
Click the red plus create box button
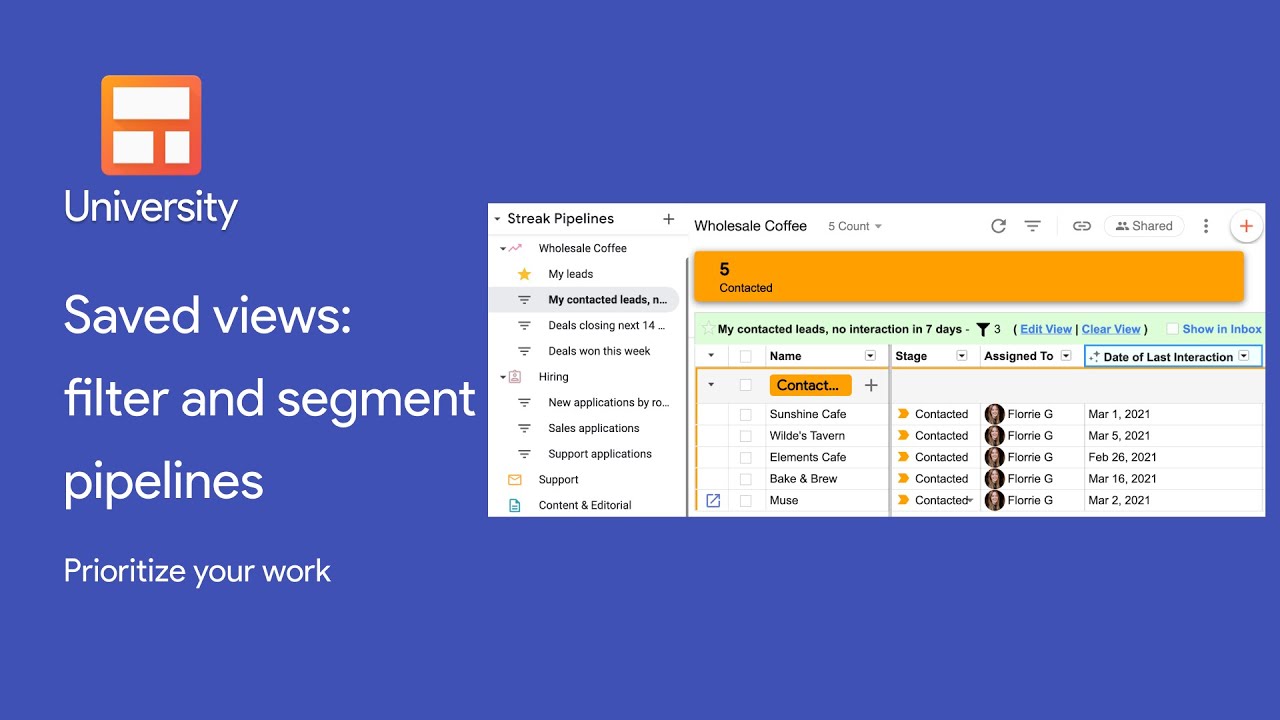tap(1246, 226)
